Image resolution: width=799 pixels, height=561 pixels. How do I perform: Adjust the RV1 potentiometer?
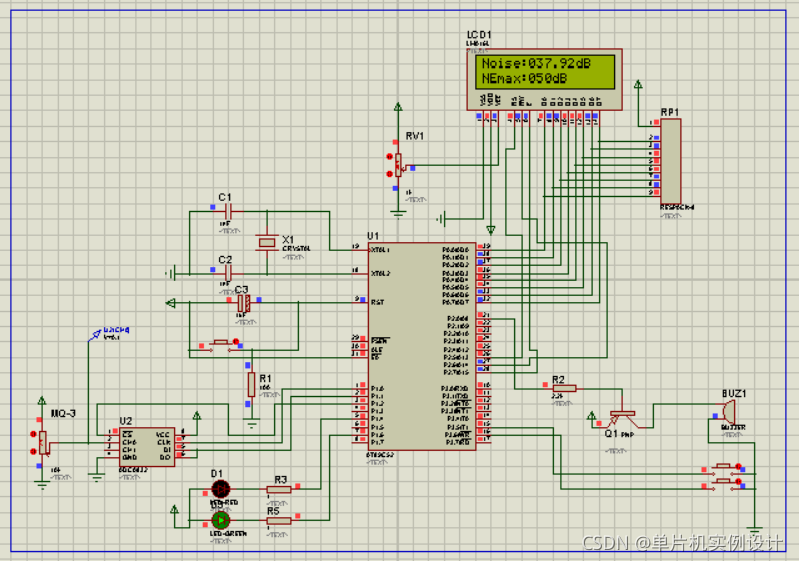click(x=398, y=165)
